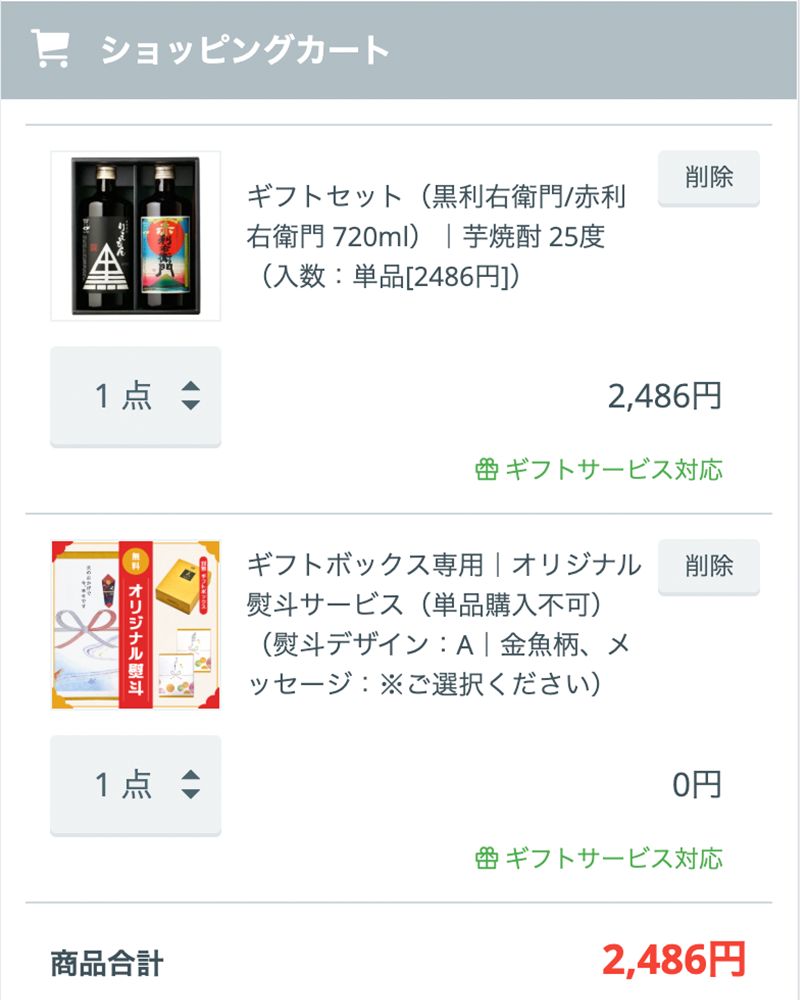Screen dimensions: 800x1000
Task: Delete the shochu gift set from cart
Action: coord(709,178)
